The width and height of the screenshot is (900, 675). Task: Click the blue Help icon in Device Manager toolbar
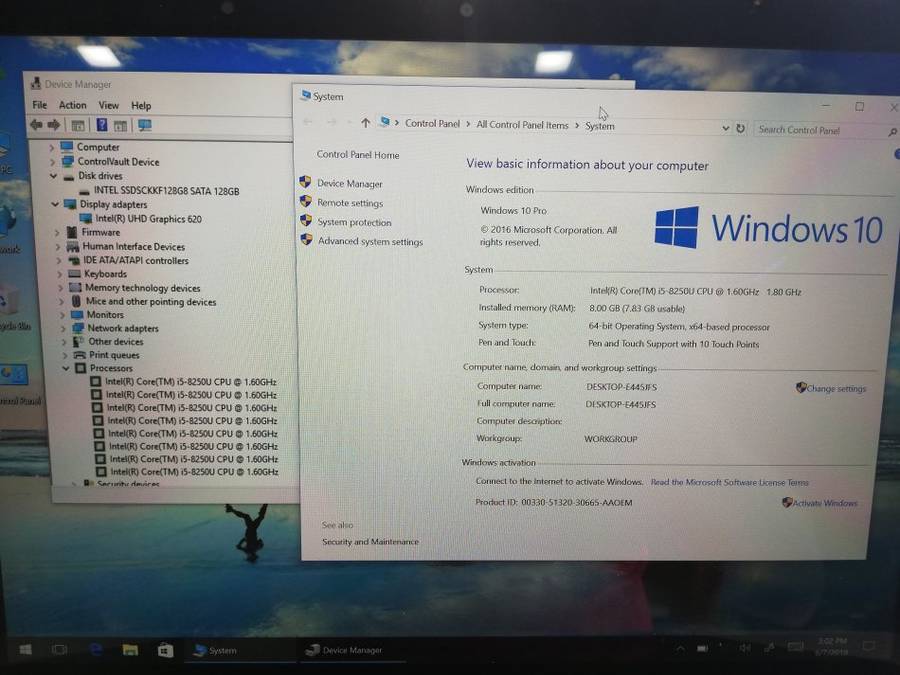[101, 125]
